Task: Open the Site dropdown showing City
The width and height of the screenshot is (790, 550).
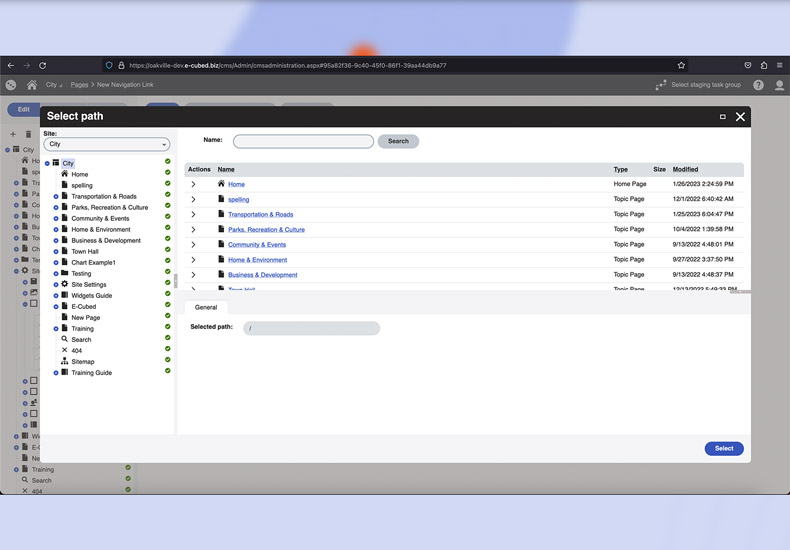Action: 107,144
